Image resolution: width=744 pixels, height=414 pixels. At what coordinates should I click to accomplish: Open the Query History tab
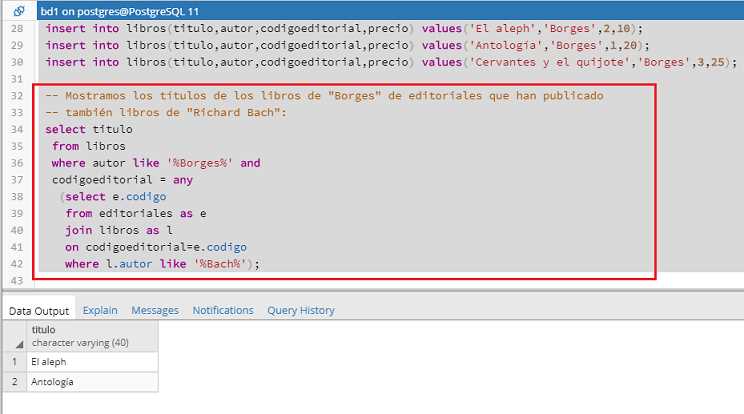pos(301,310)
